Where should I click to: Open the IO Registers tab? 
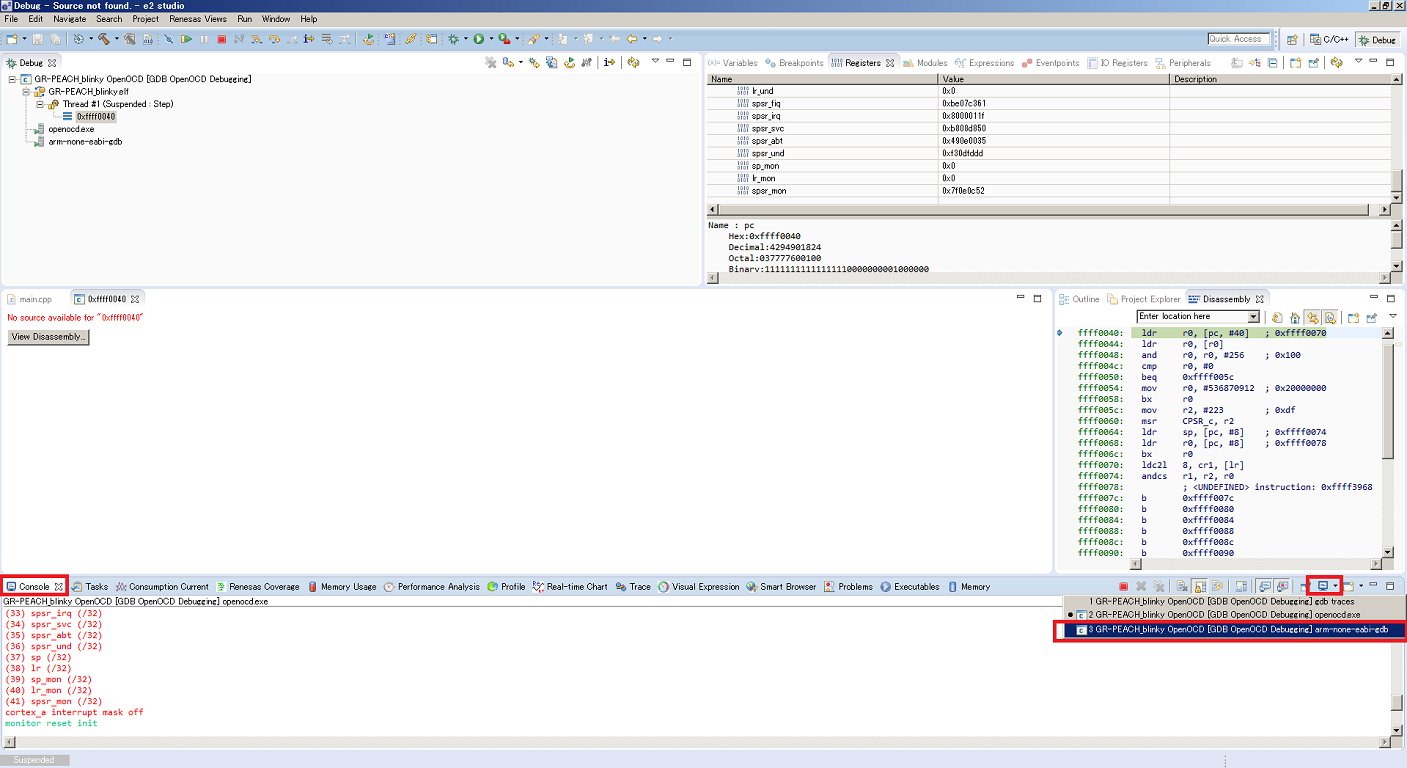pyautogui.click(x=1117, y=62)
